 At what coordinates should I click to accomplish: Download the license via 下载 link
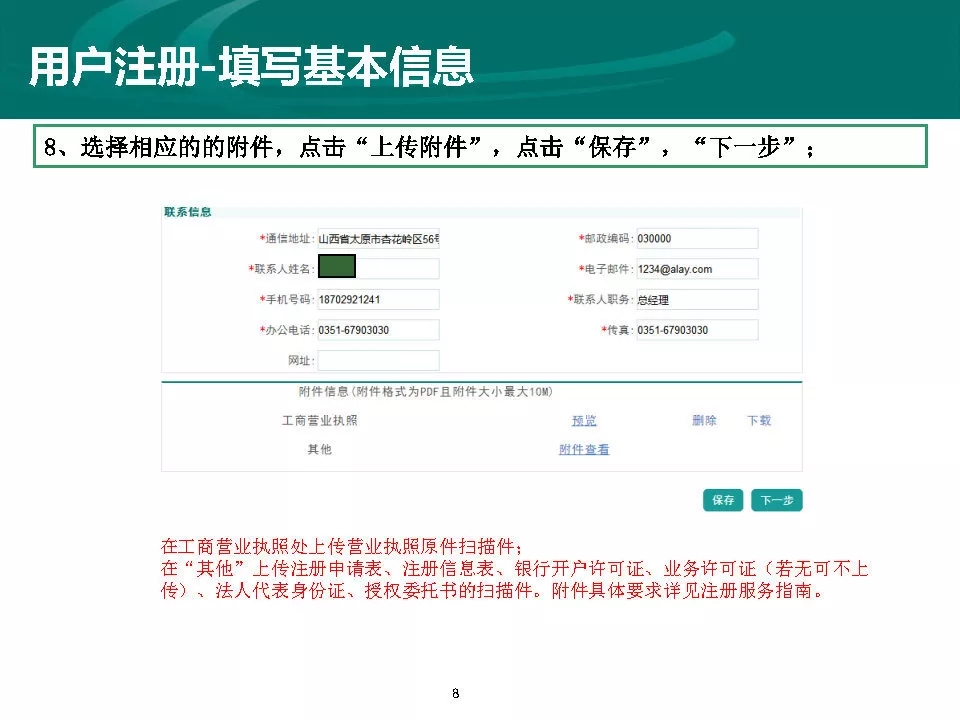(759, 421)
